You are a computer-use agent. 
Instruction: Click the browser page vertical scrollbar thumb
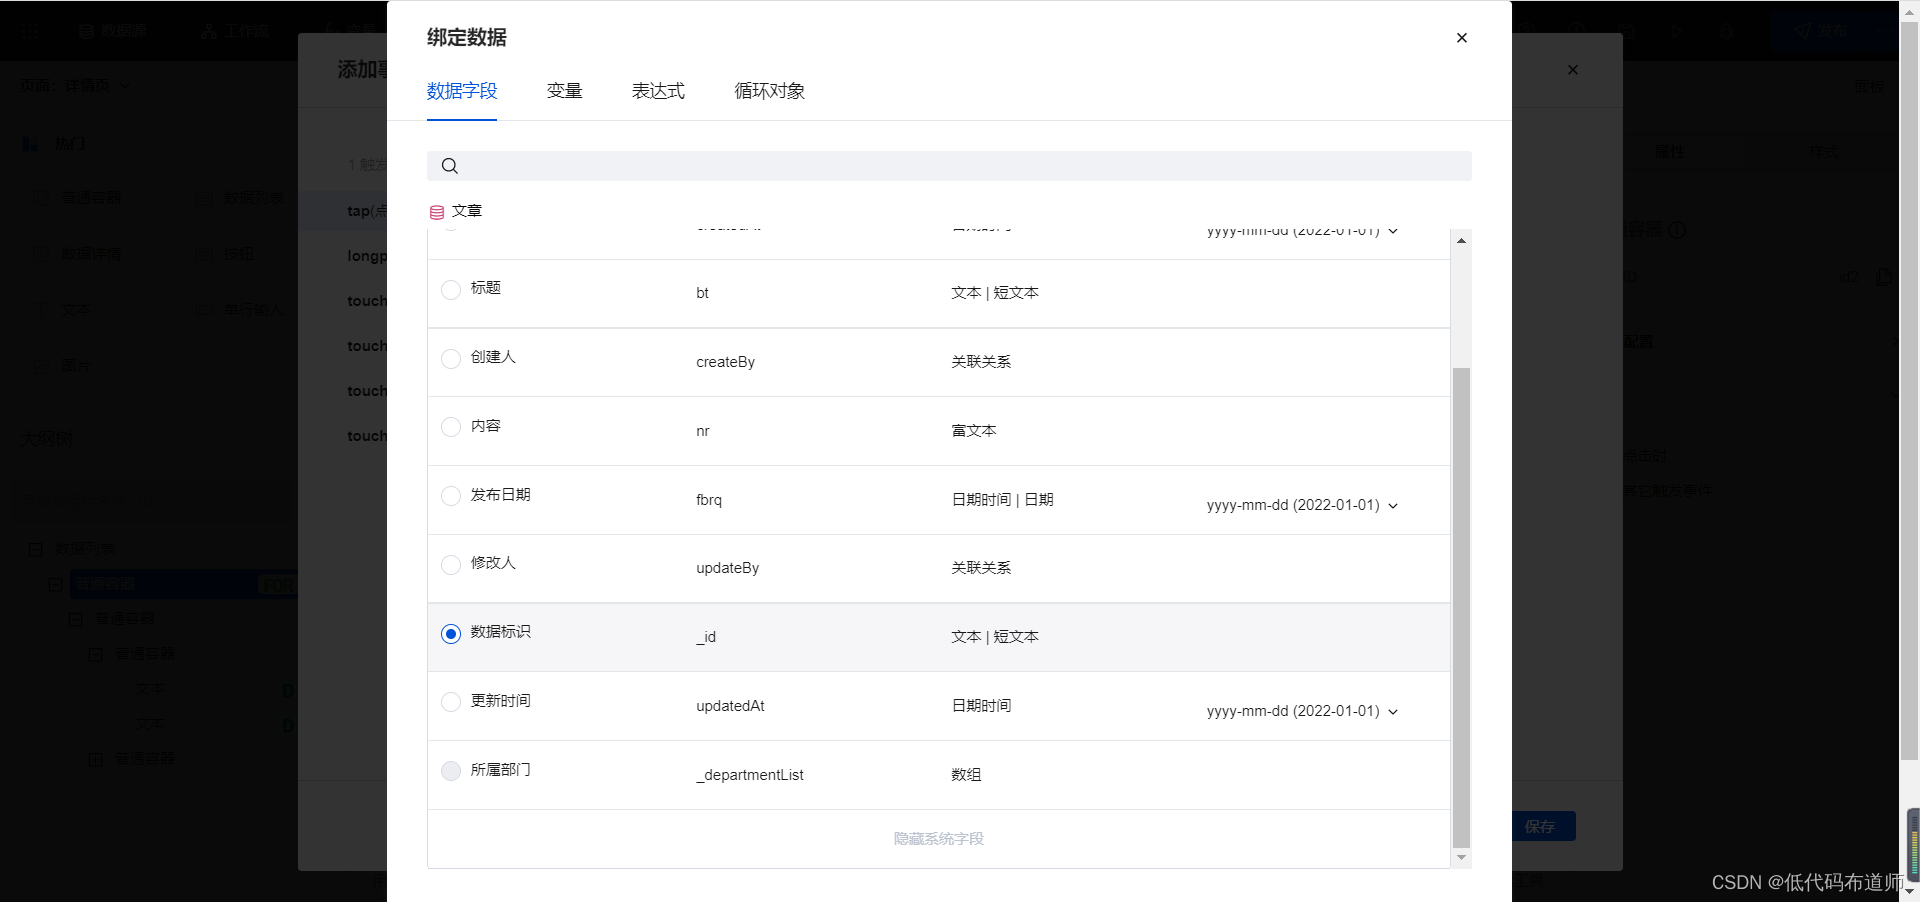pyautogui.click(x=1910, y=390)
